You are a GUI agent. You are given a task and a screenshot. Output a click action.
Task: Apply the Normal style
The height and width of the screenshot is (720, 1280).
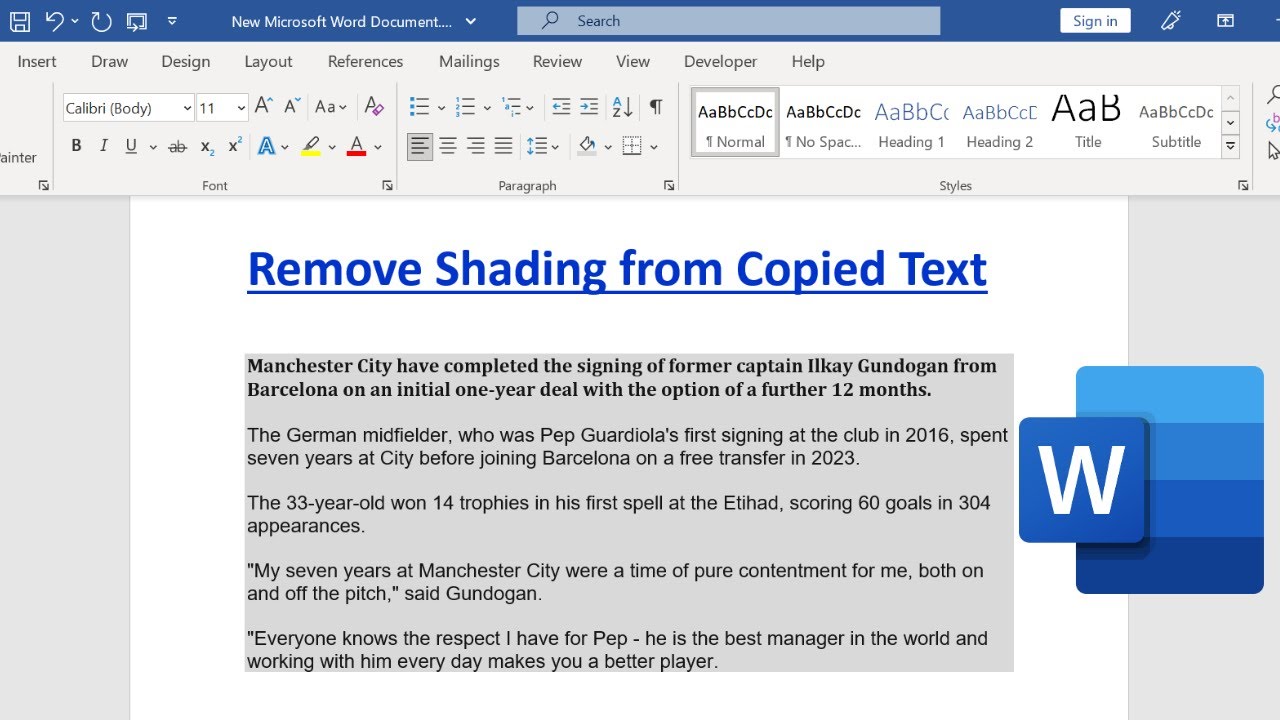click(735, 122)
